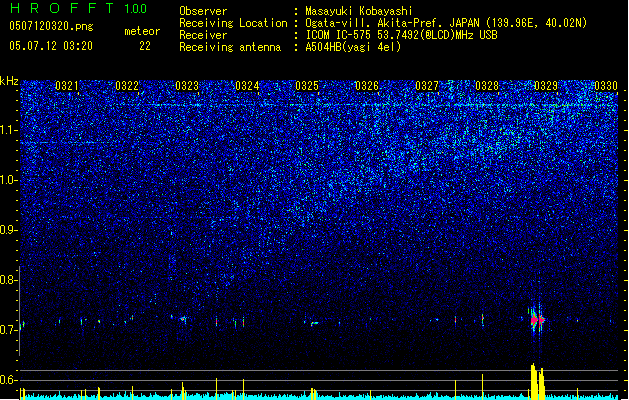Select the filename 0507120320.png
Viewport: 629px width, 400px height.
[x=51, y=26]
